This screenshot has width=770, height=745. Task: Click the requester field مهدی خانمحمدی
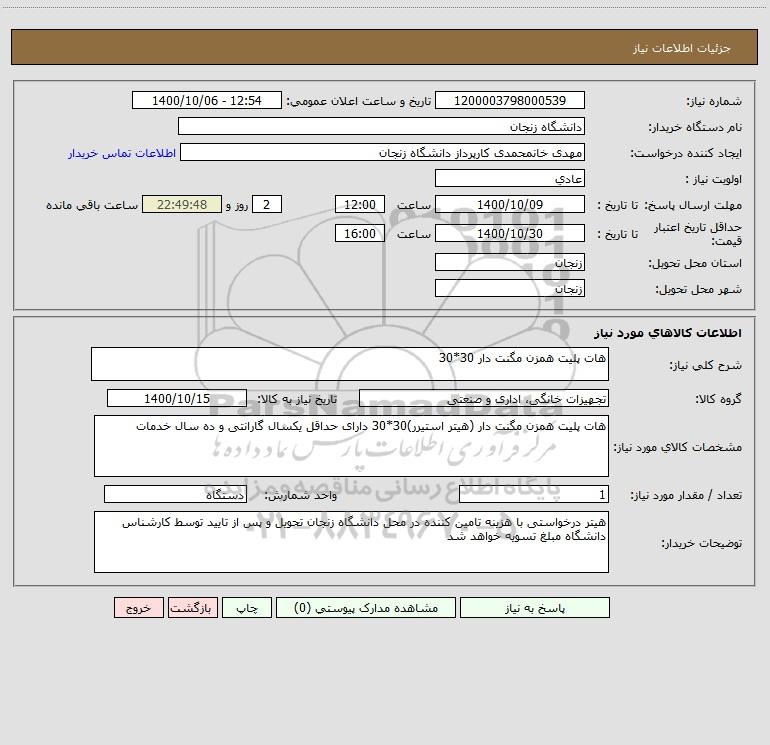382,152
